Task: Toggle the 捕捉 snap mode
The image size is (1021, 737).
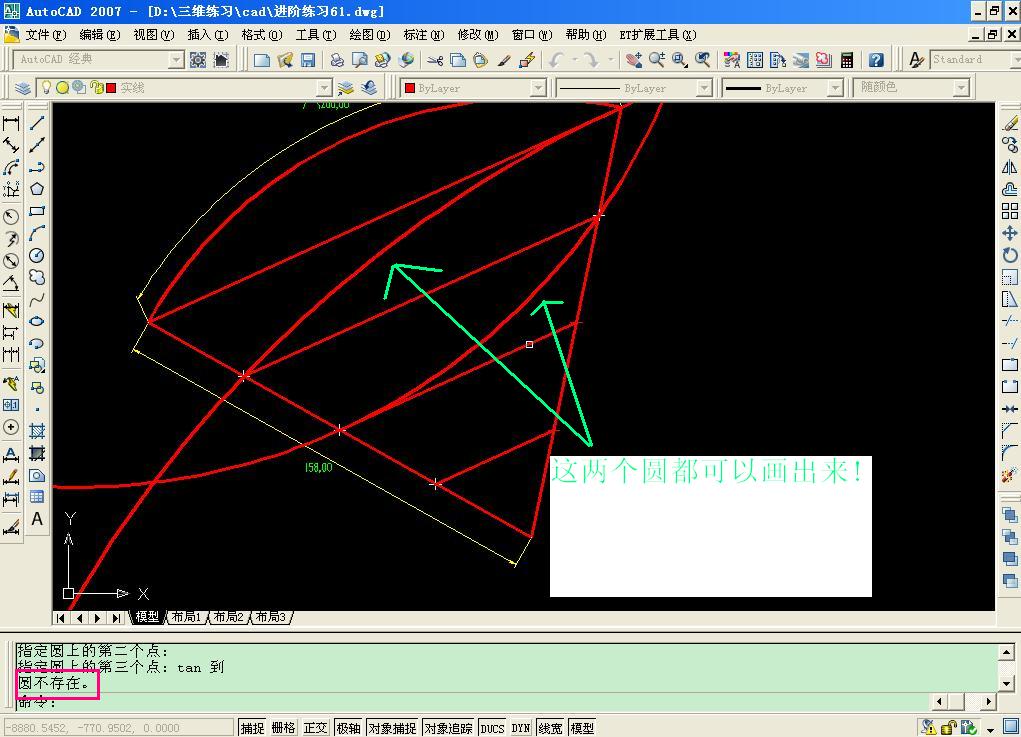Action: (x=253, y=728)
